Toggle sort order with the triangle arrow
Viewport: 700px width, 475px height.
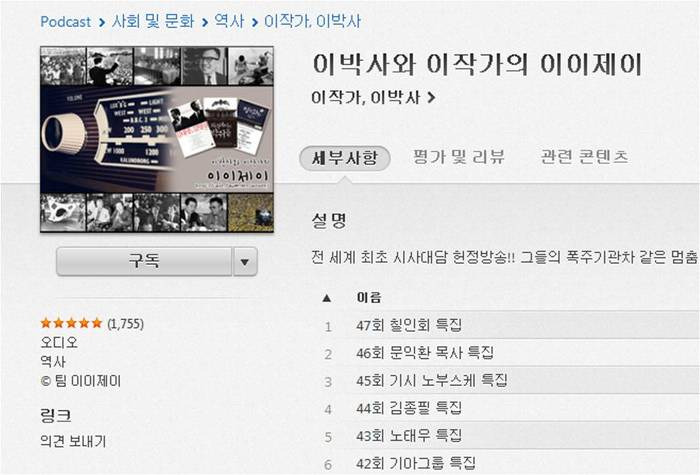(x=327, y=298)
